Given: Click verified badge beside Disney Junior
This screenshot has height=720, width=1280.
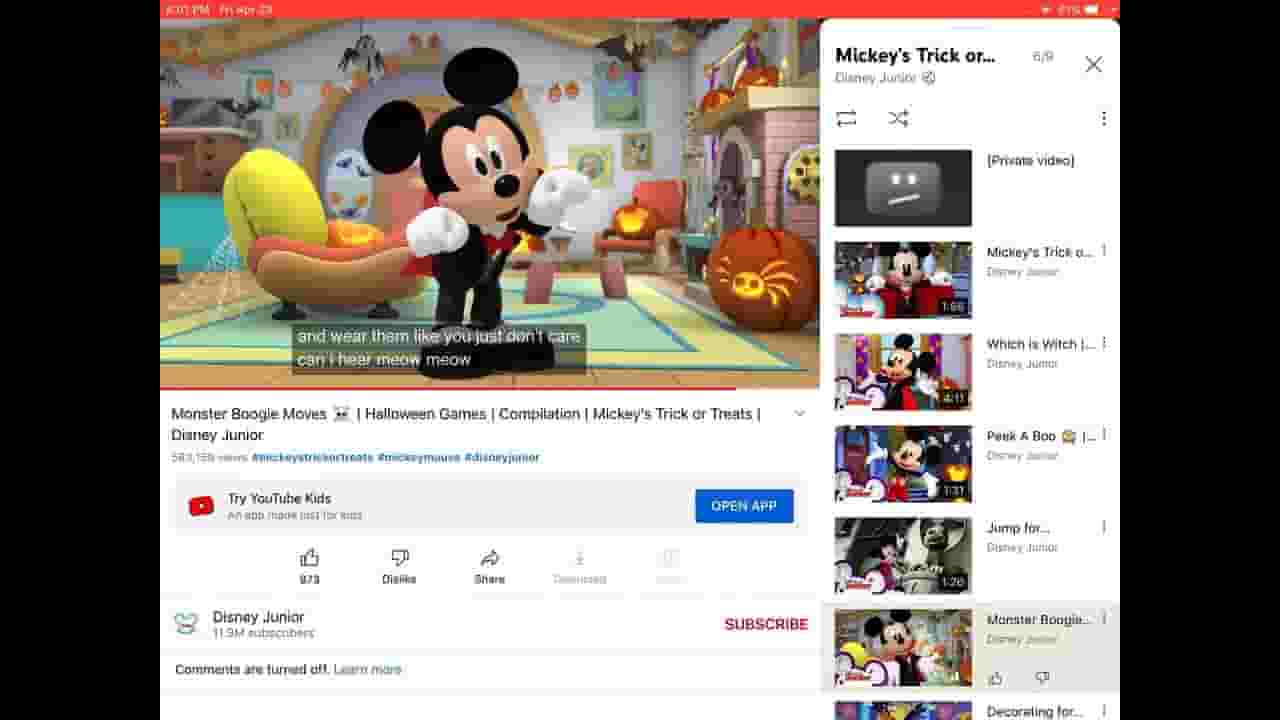Looking at the screenshot, I should pyautogui.click(x=929, y=78).
